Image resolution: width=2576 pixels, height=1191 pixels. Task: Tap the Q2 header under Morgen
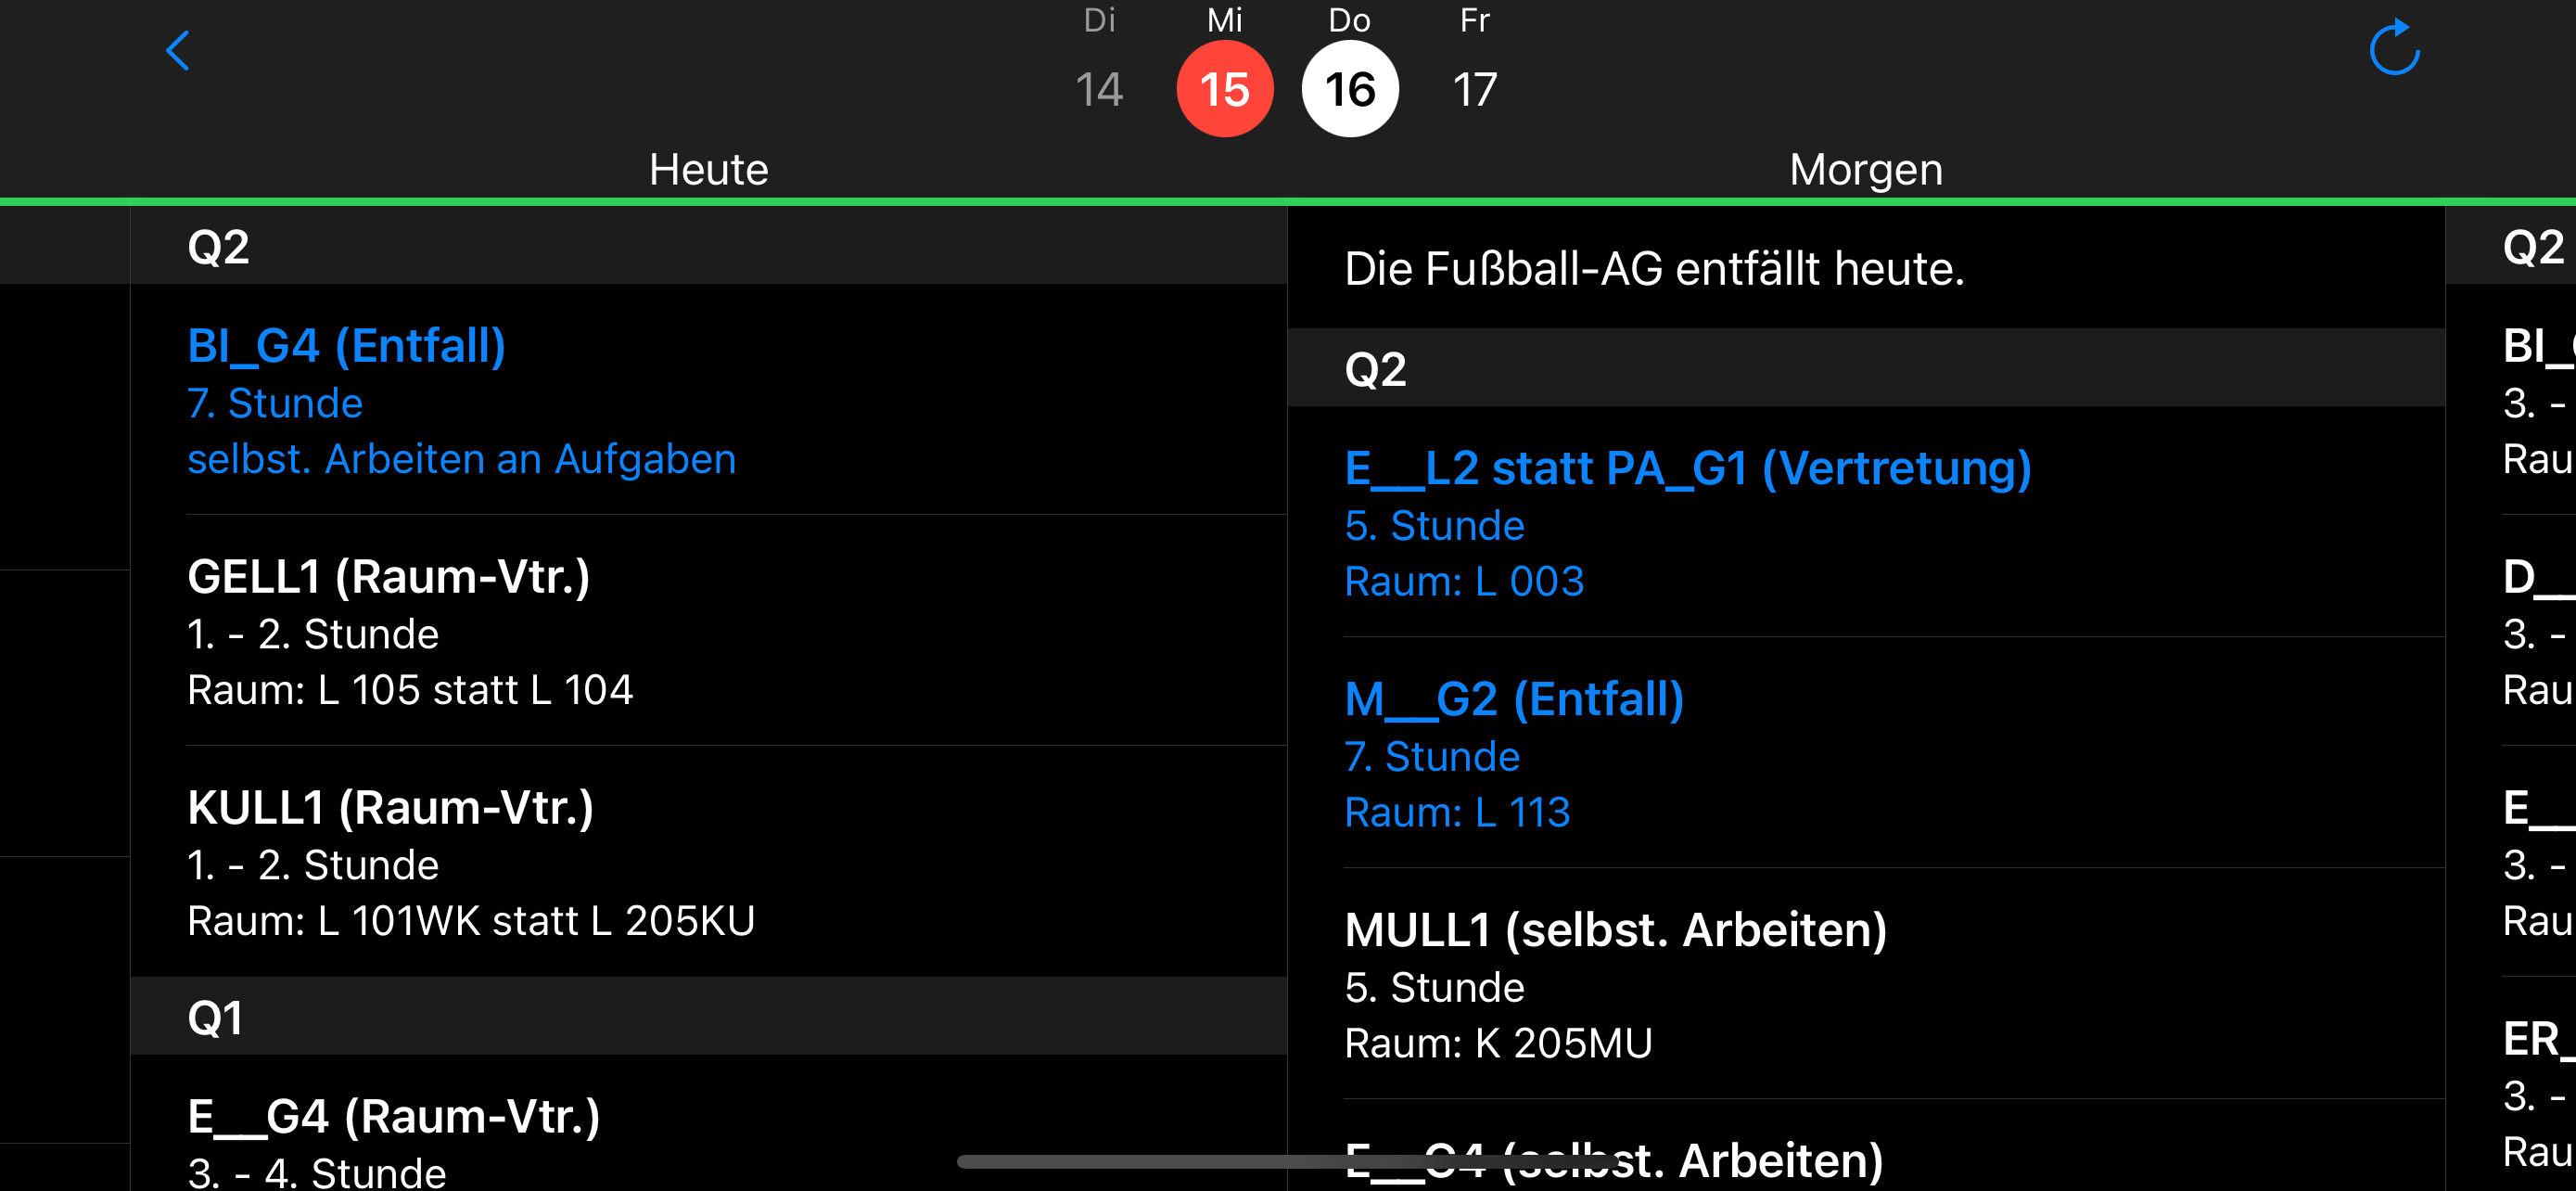click(x=1866, y=368)
